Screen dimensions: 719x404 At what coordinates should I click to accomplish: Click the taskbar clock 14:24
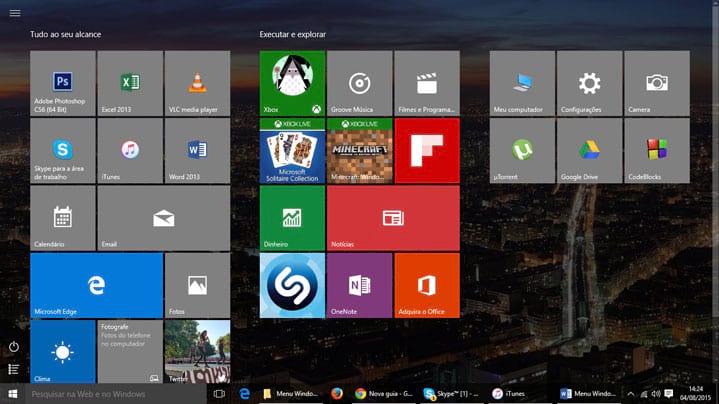[695, 394]
